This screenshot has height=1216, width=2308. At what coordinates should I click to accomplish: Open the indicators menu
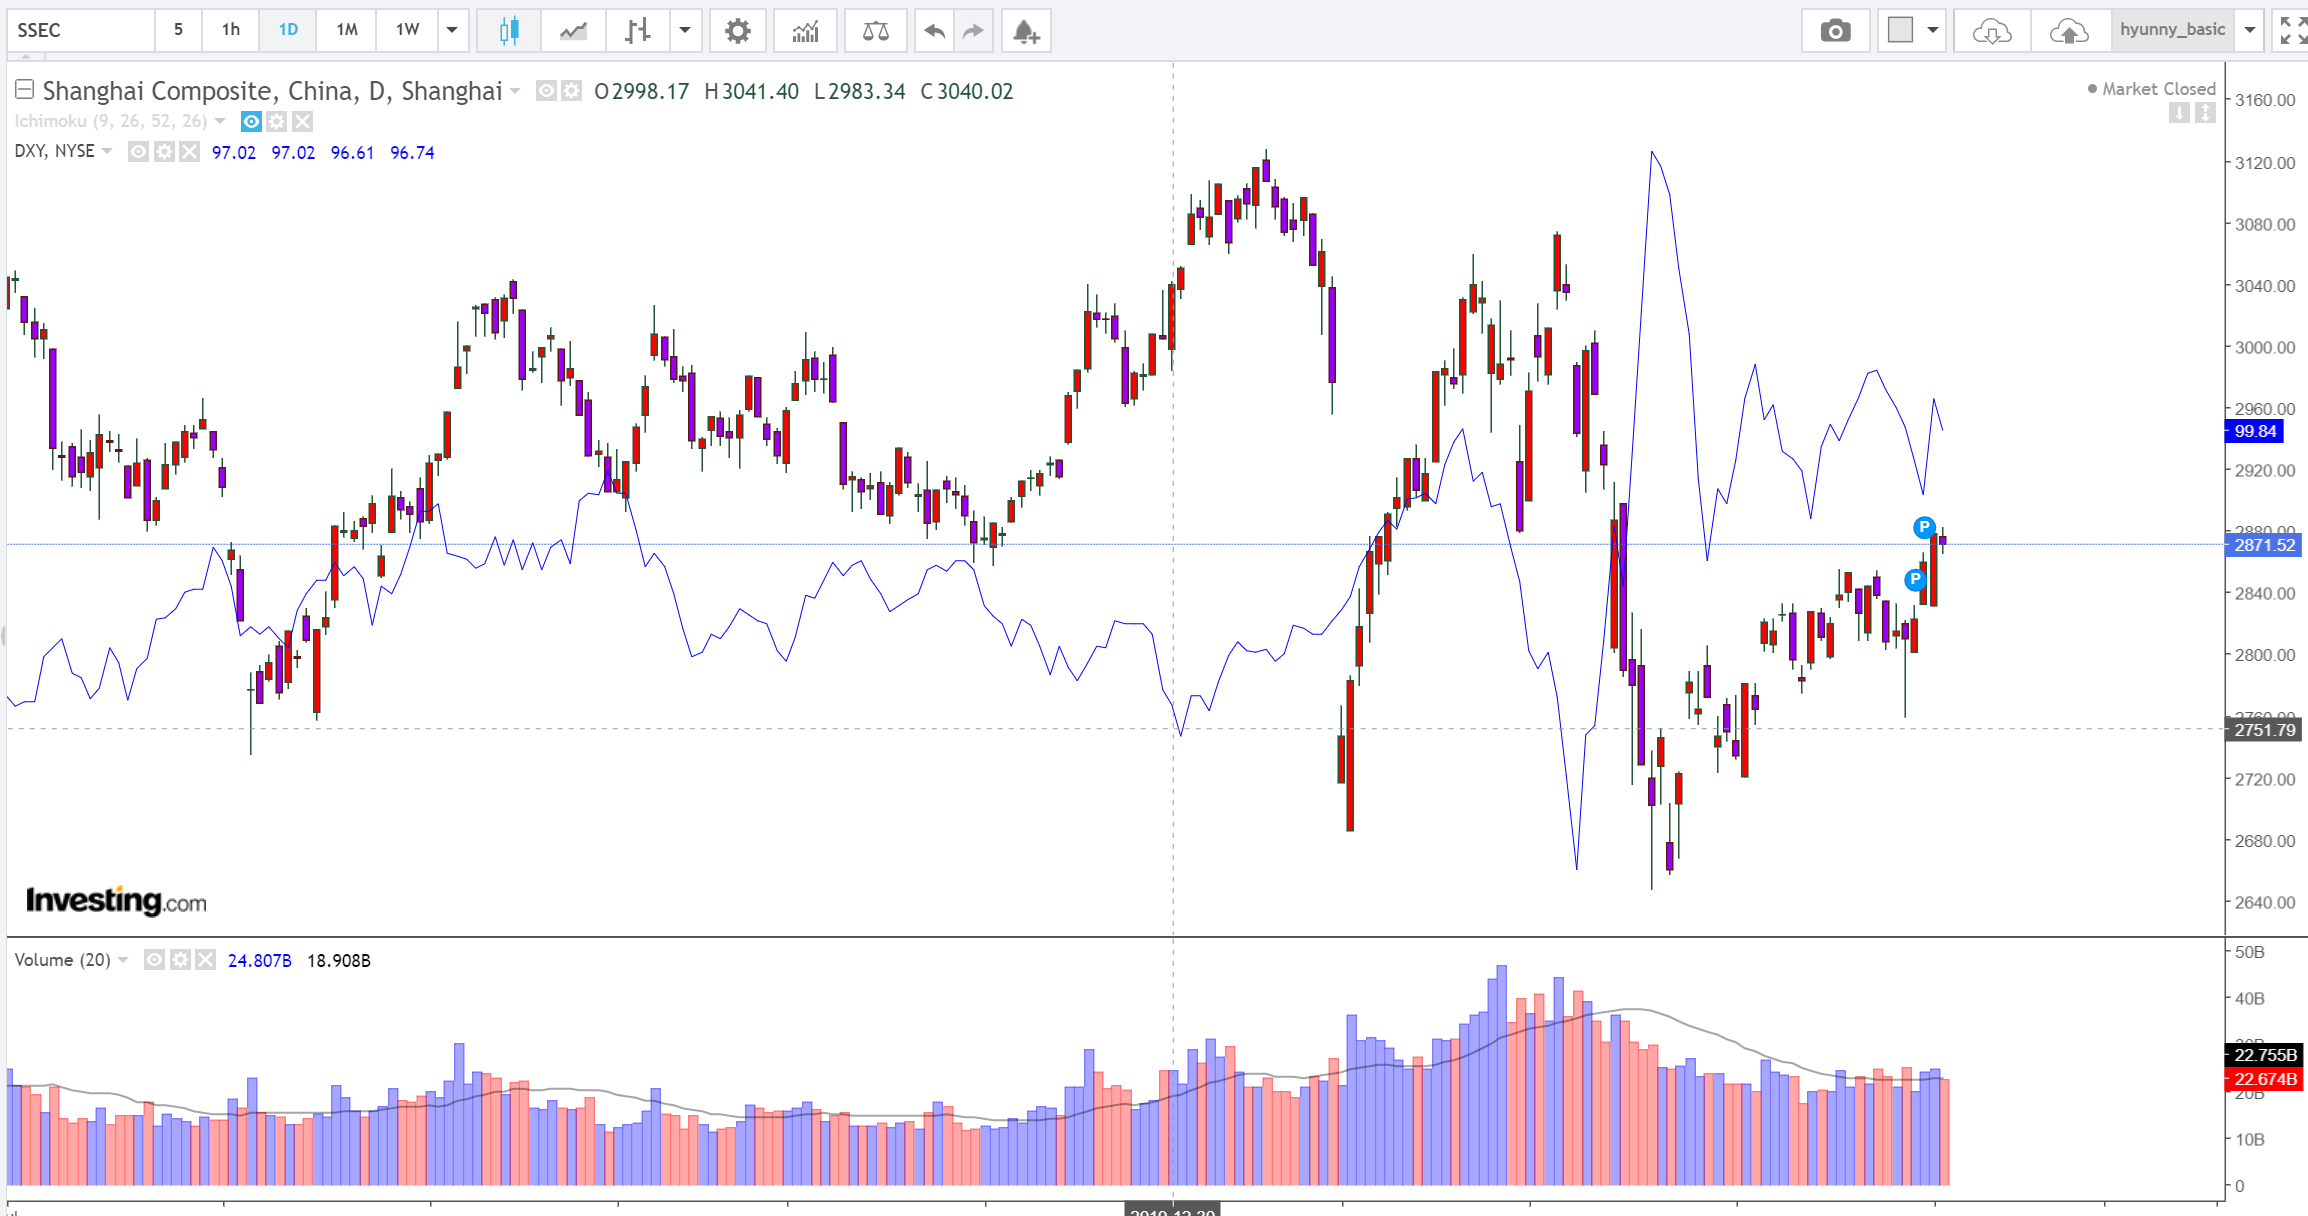click(x=805, y=30)
